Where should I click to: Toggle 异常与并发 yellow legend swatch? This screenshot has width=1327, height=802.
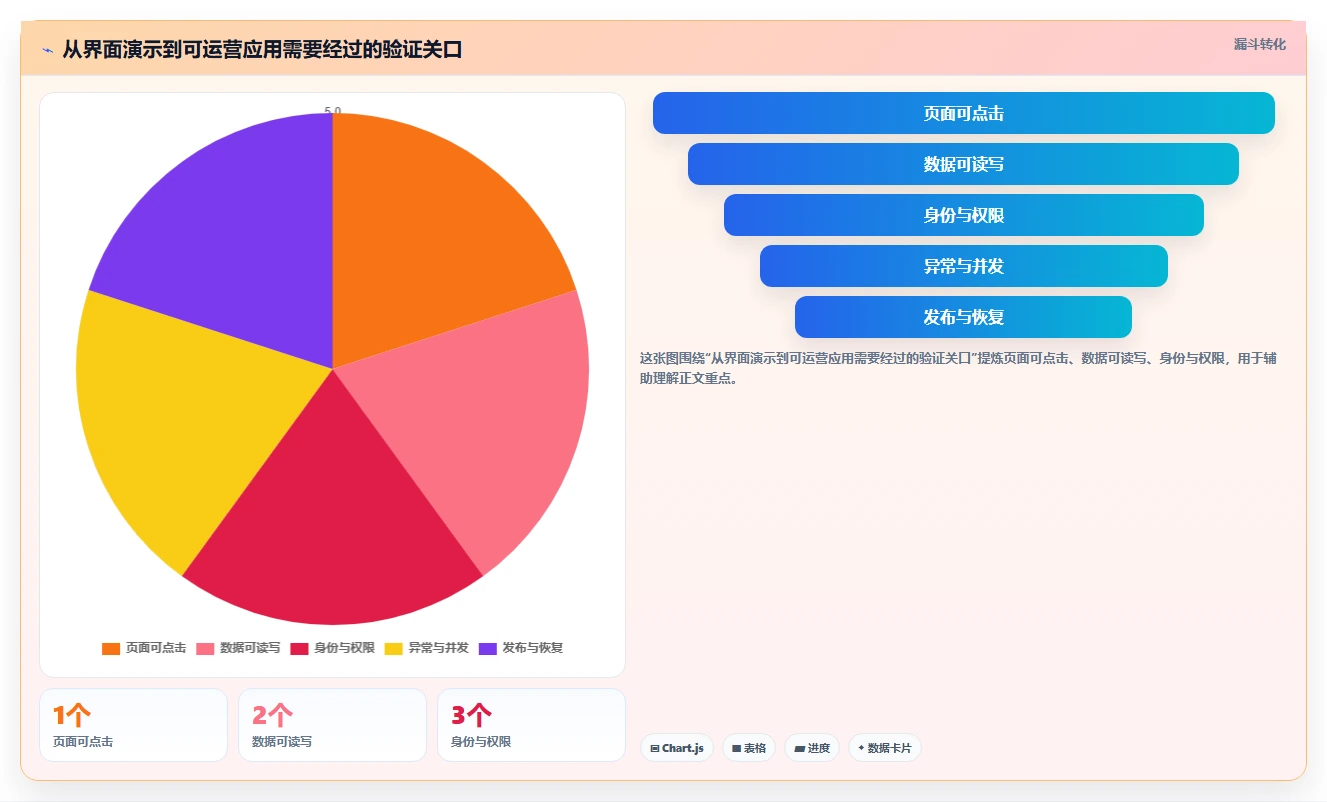[x=394, y=648]
